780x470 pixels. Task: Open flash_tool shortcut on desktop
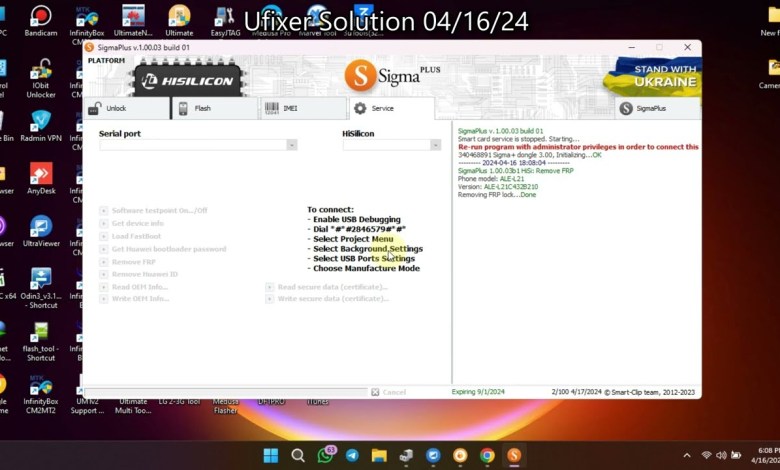(x=41, y=342)
